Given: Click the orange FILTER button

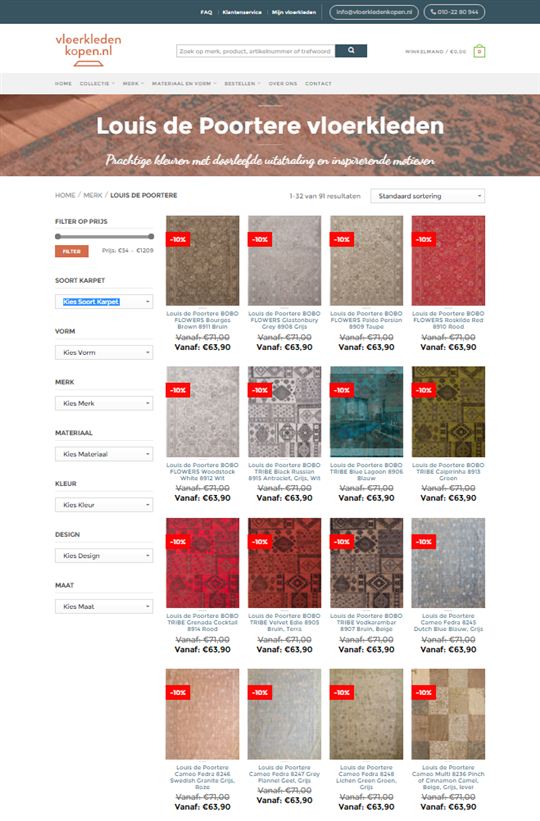Looking at the screenshot, I should tap(72, 251).
